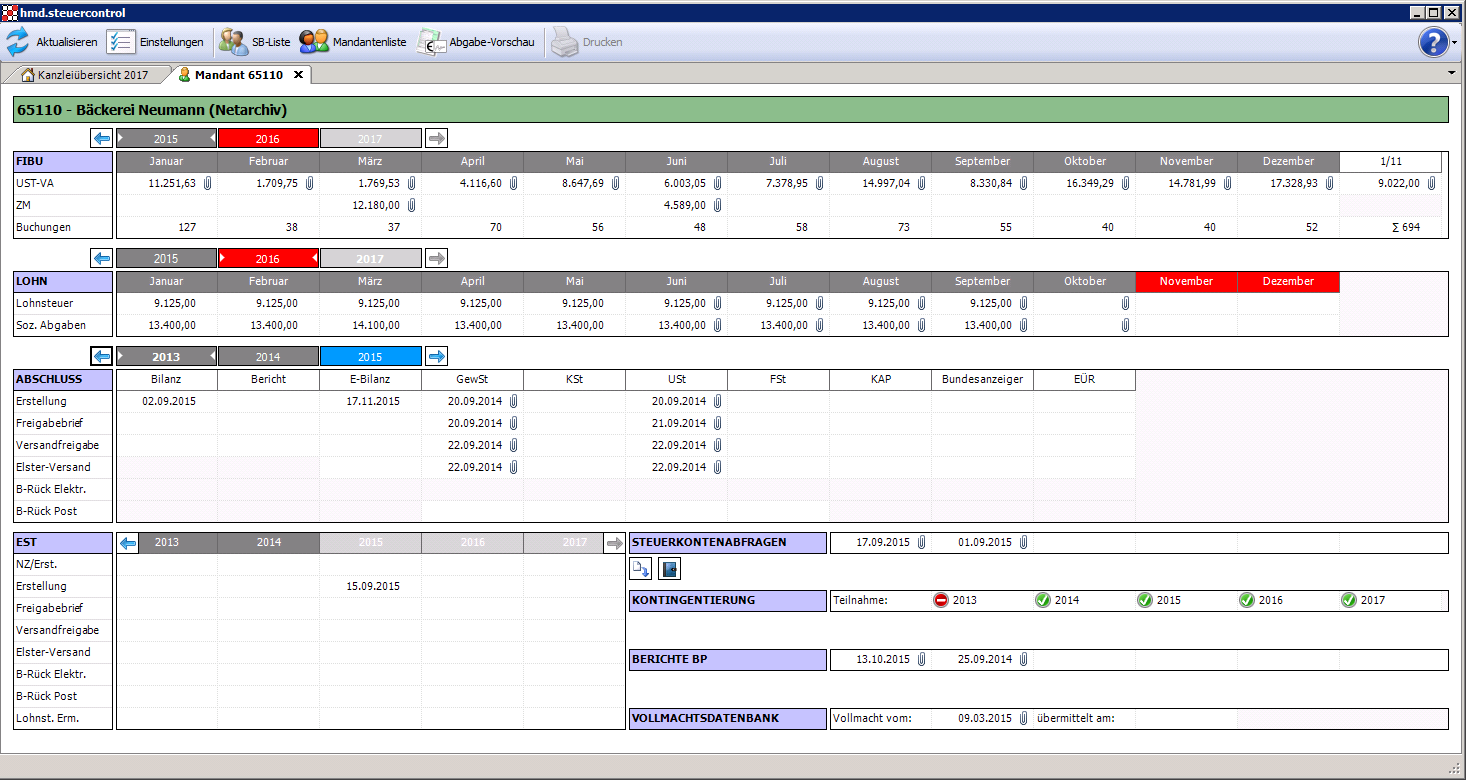Toggle the 2017 Kontingentierung participation status
The image size is (1466, 780).
click(x=1348, y=600)
